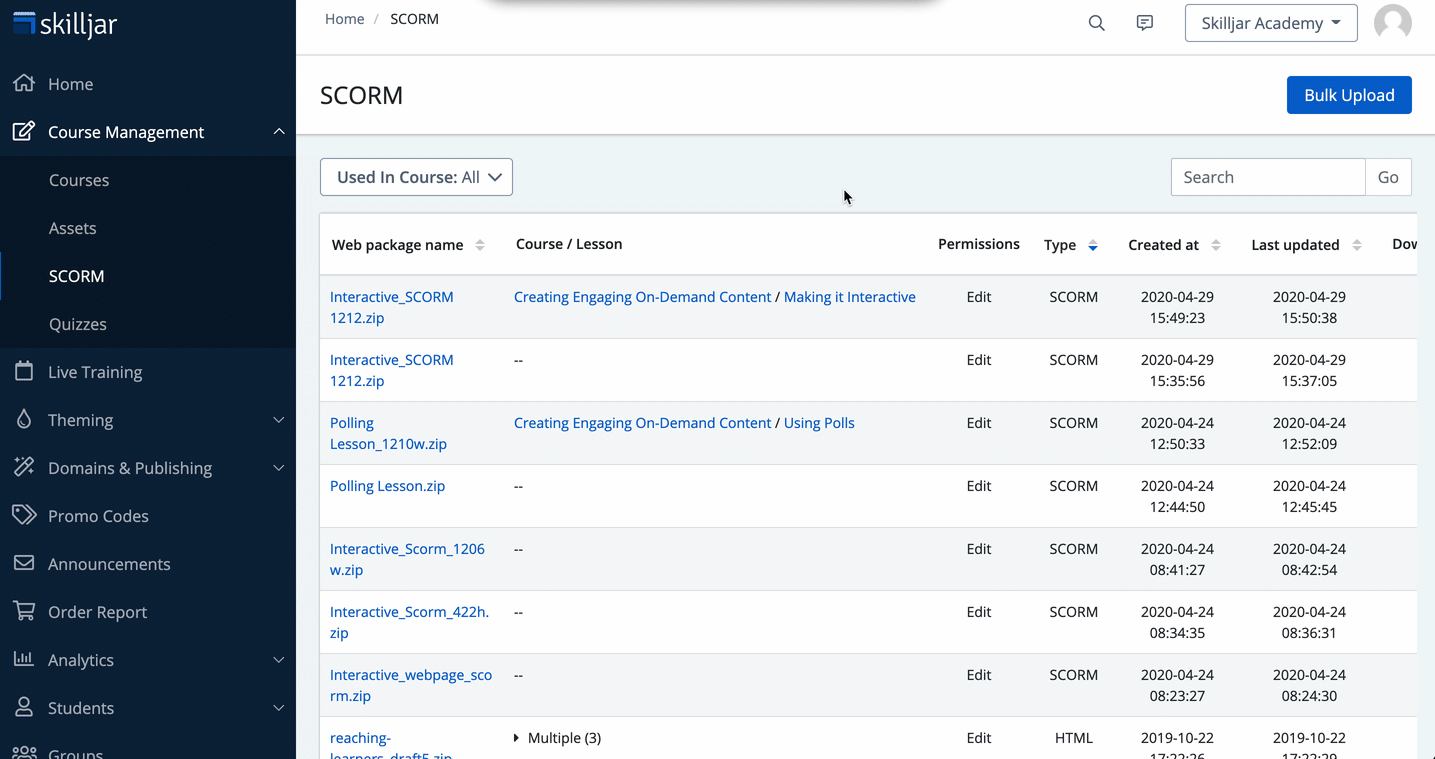Click the user avatar icon

click(1393, 23)
